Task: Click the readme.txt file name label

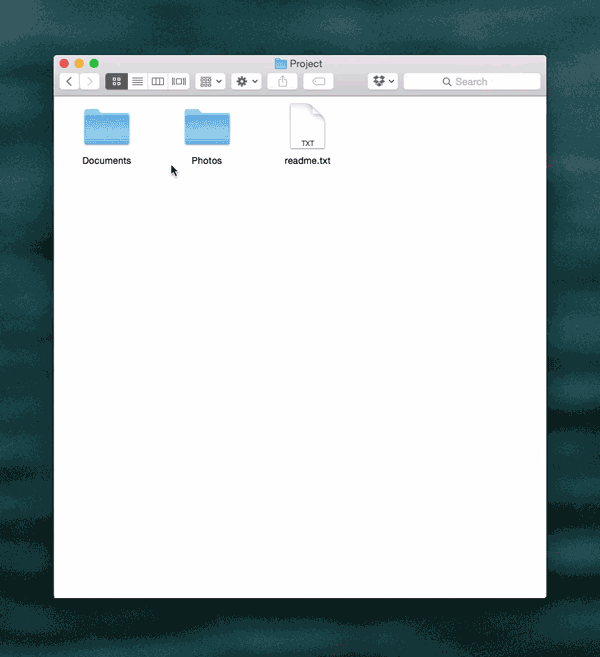Action: click(x=308, y=160)
